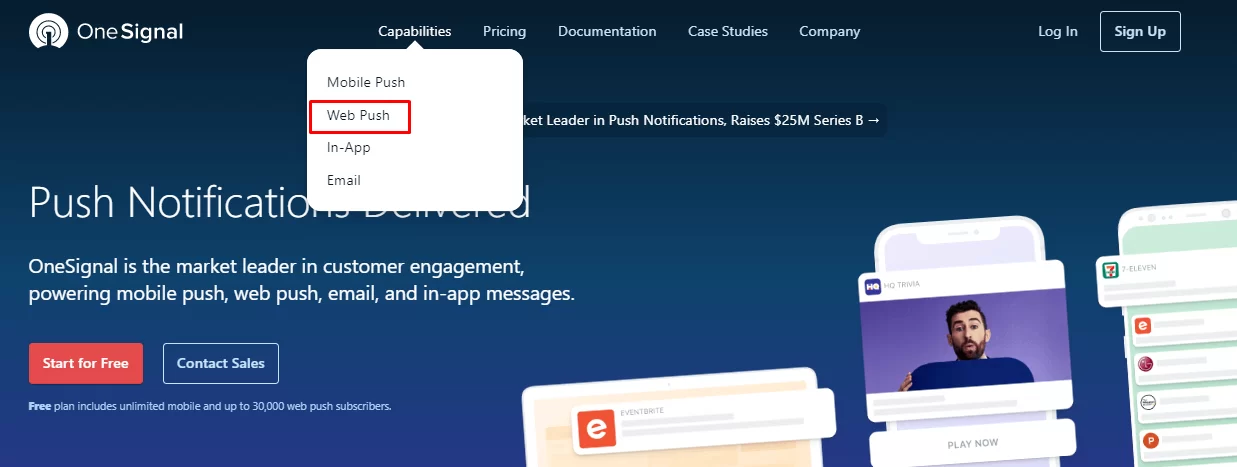This screenshot has height=467, width=1237.
Task: Open Case Studies from the navigation
Action: tap(728, 31)
